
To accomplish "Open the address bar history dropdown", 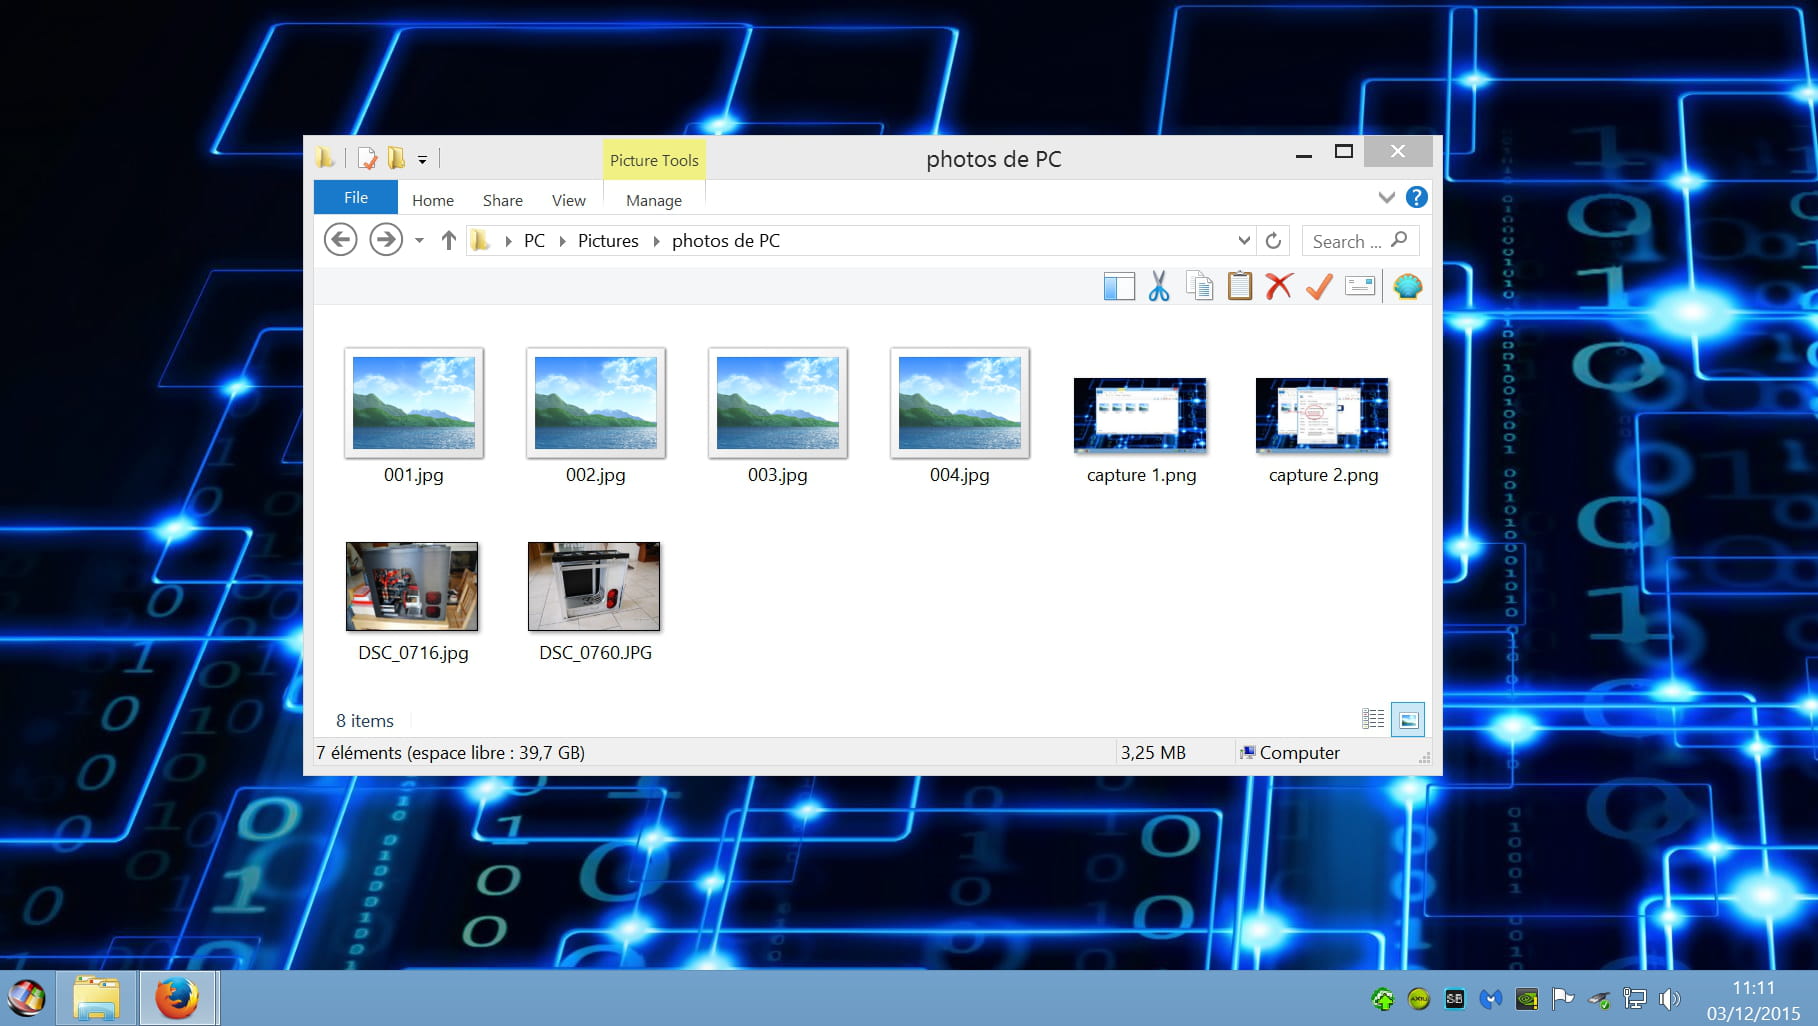I will coord(1244,241).
